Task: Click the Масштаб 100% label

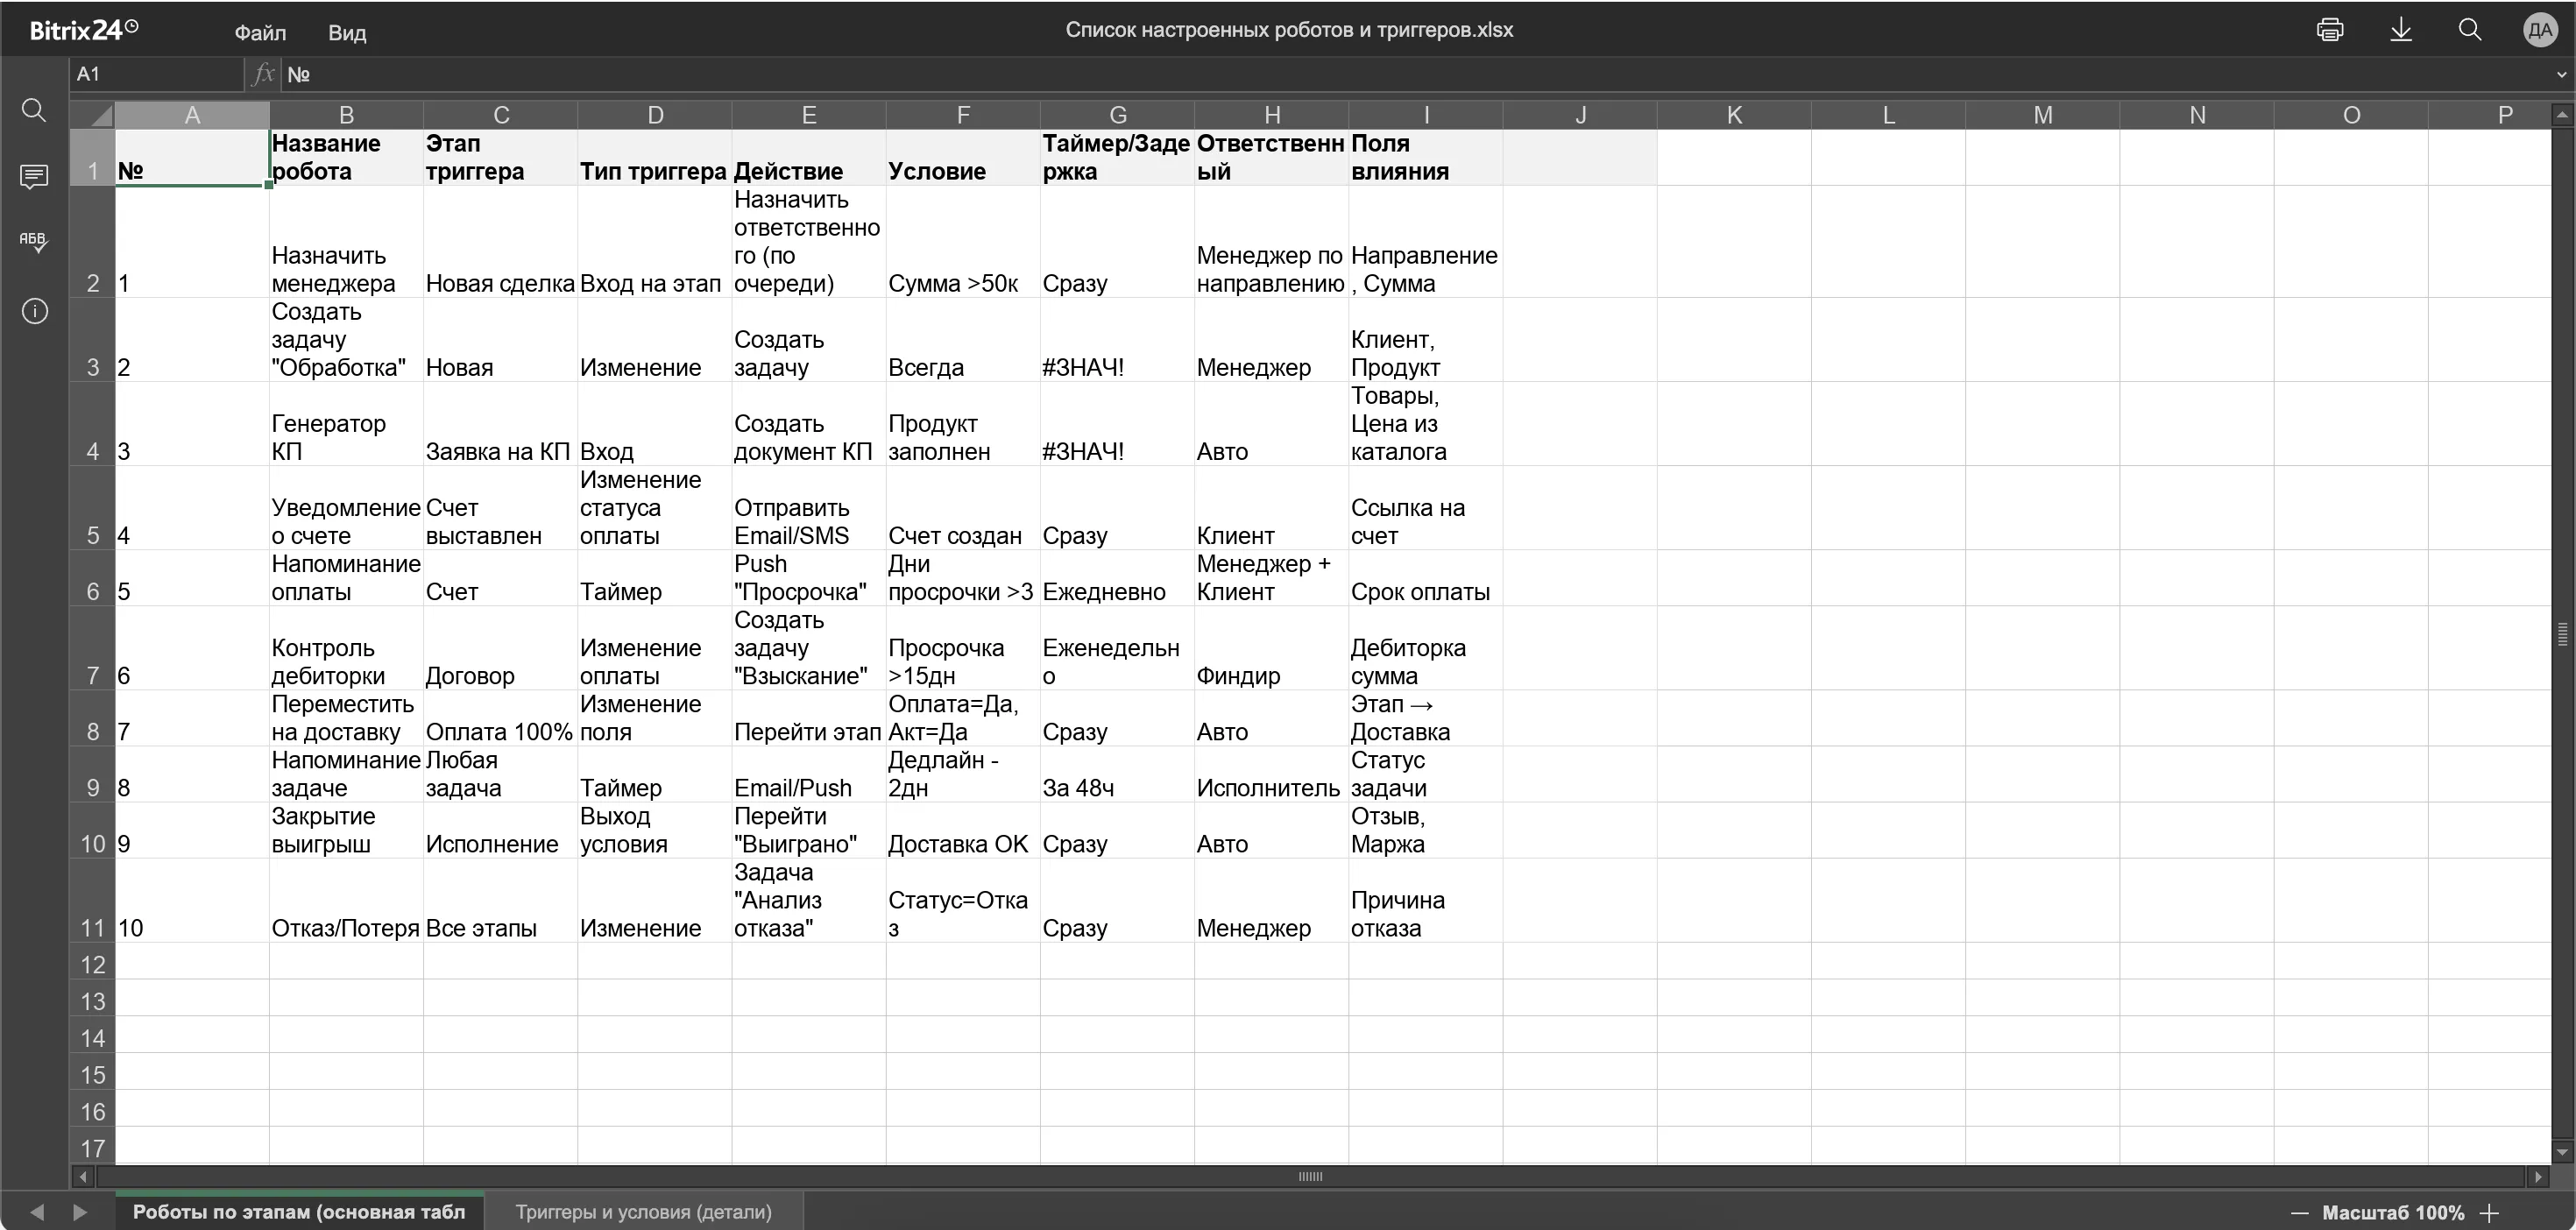Action: [2393, 1212]
